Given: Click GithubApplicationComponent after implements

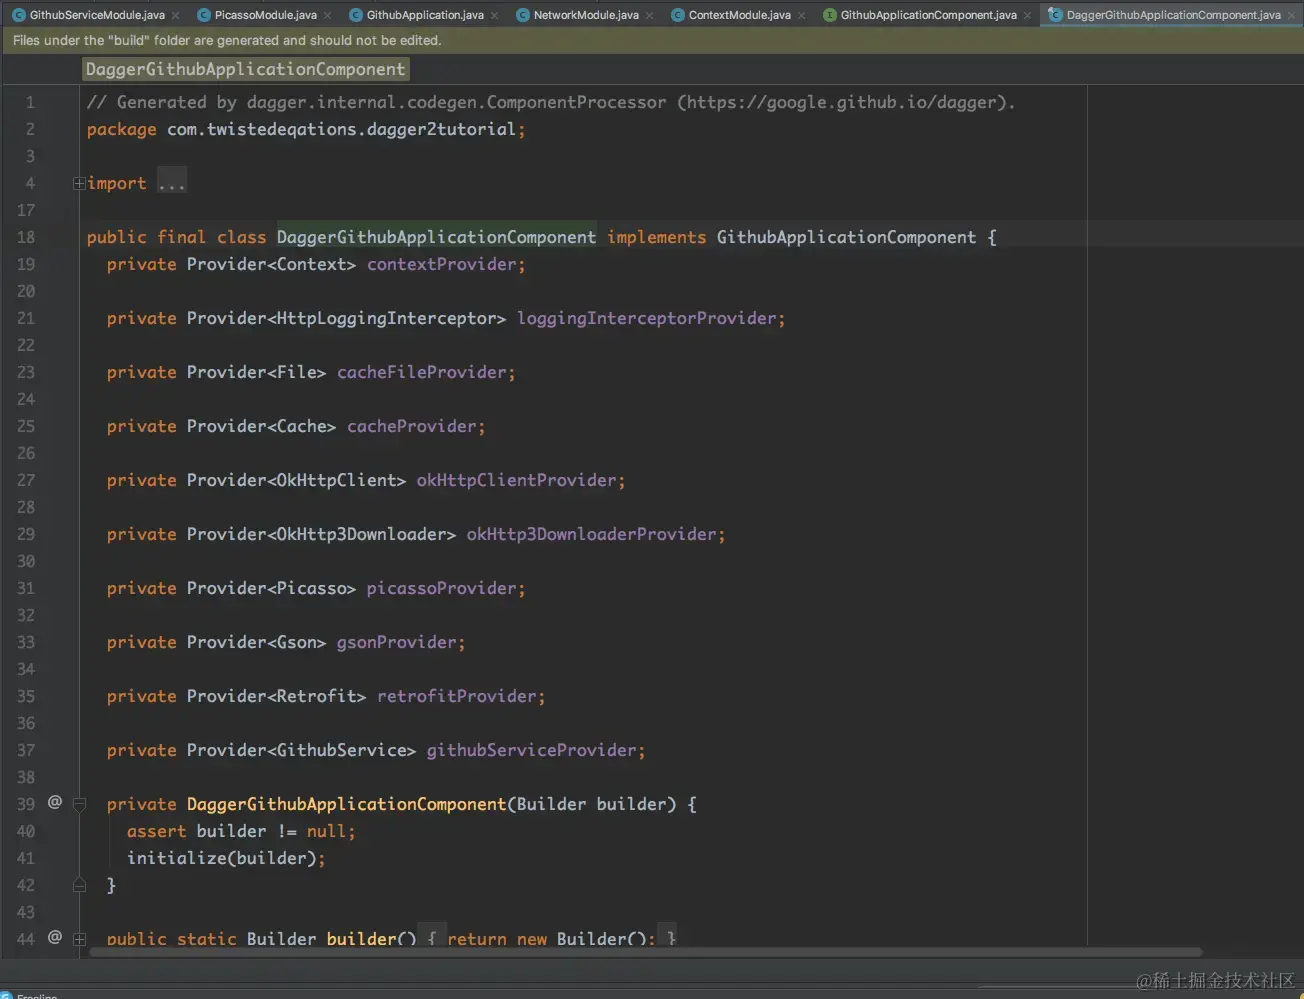Looking at the screenshot, I should 846,237.
